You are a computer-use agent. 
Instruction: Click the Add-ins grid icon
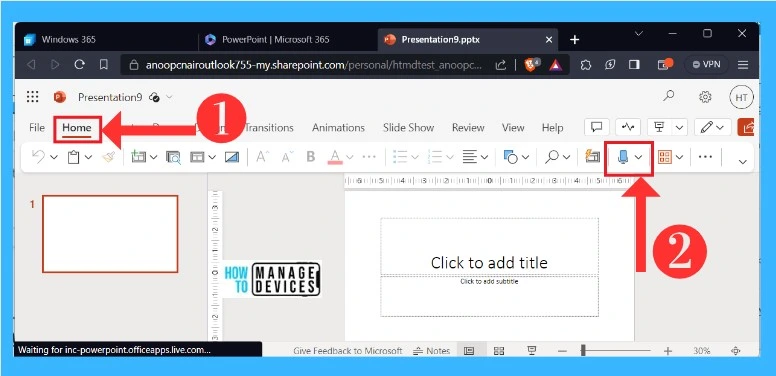(x=665, y=157)
